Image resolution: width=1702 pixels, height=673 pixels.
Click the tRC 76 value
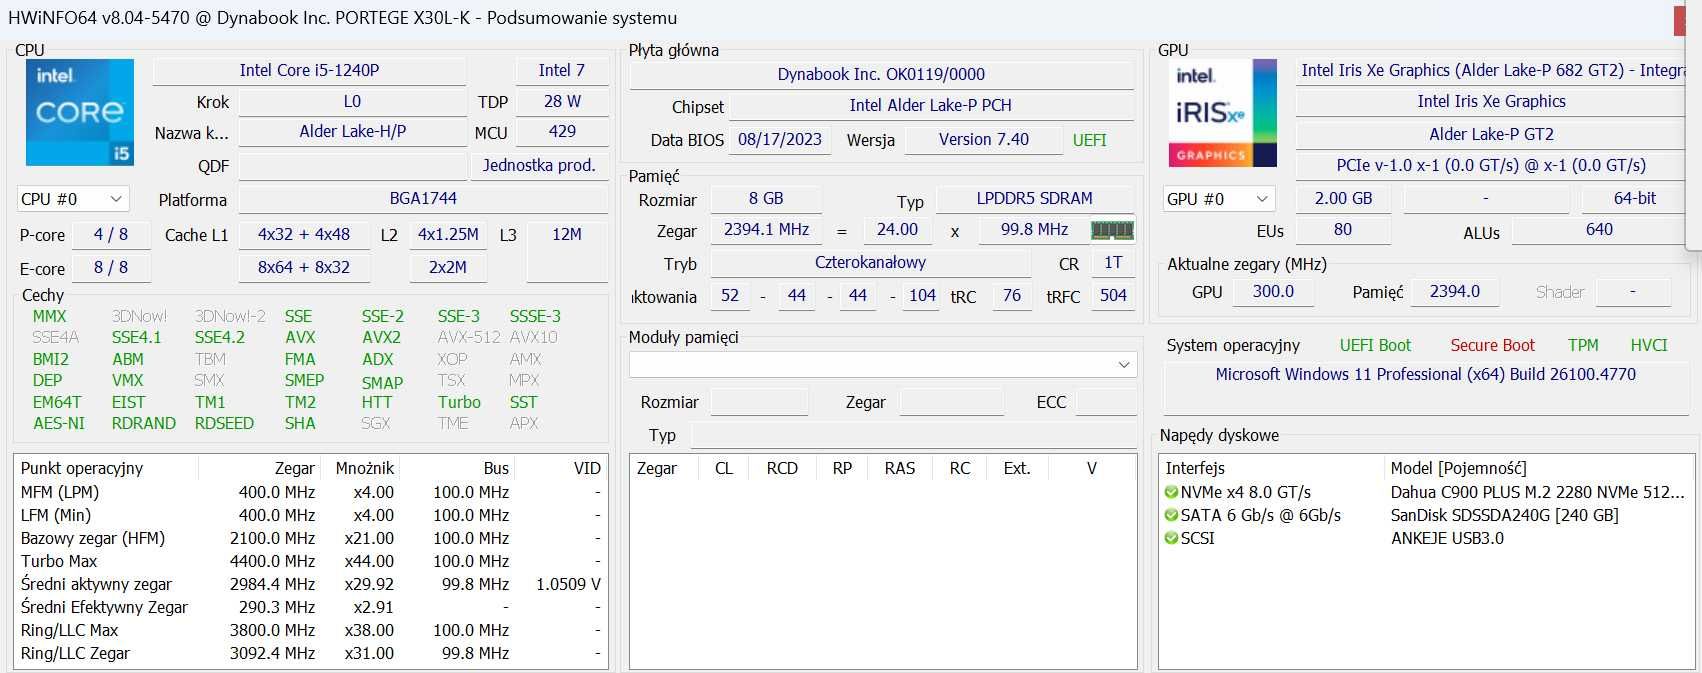click(x=1011, y=295)
